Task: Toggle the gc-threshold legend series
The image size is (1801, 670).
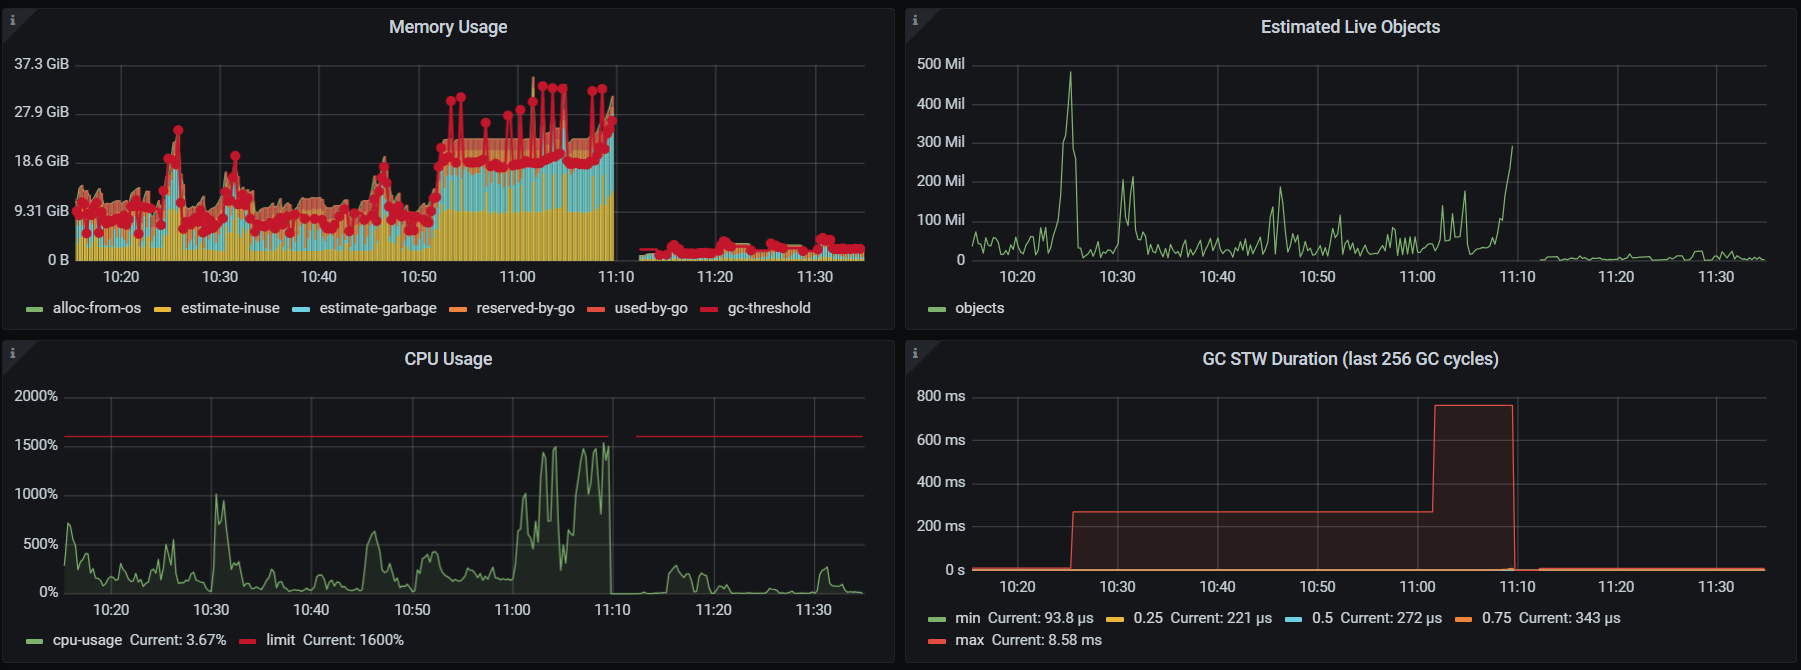Action: (769, 308)
